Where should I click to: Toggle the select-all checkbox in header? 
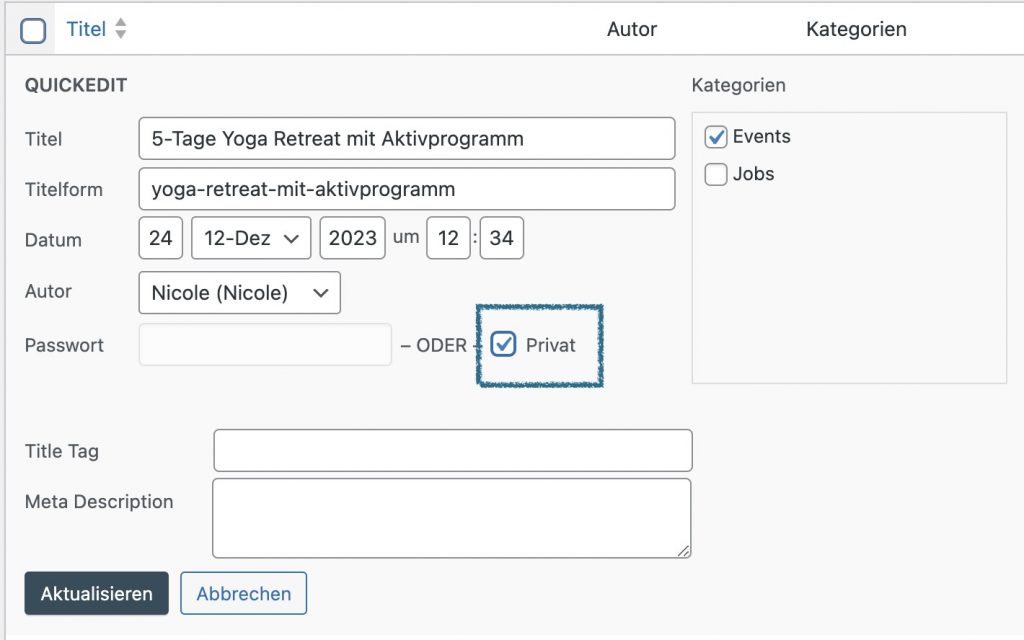click(33, 31)
